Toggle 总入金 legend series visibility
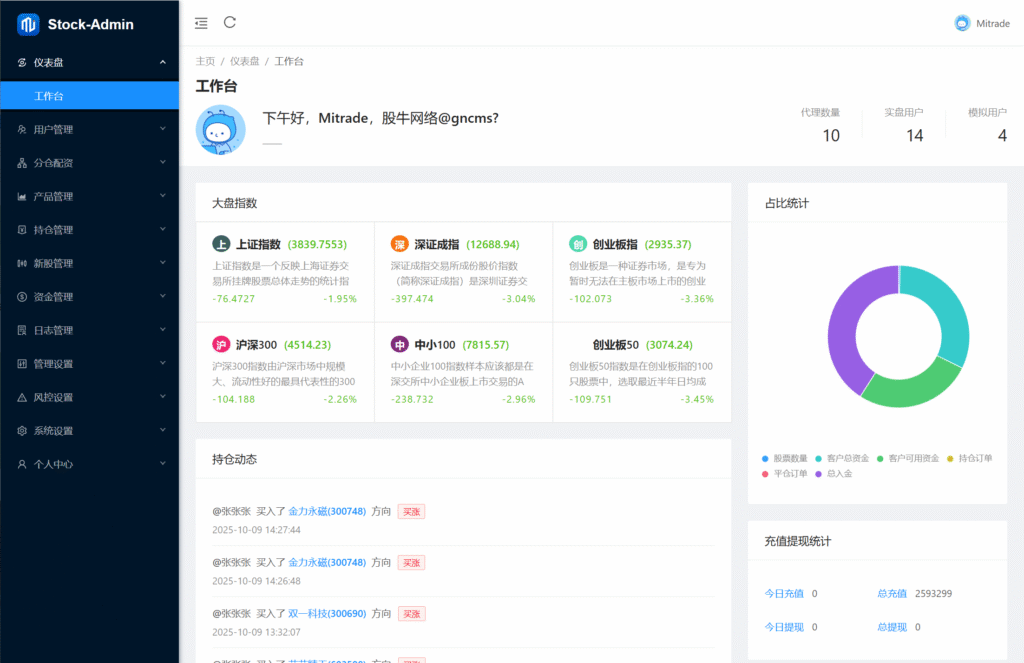Screen dimensions: 1024x663 point(833,473)
